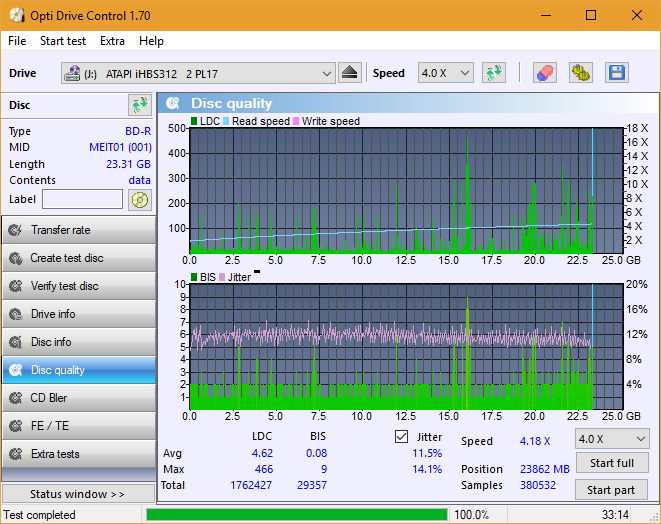Image resolution: width=661 pixels, height=524 pixels.
Task: Open the Help menu
Action: (x=151, y=41)
